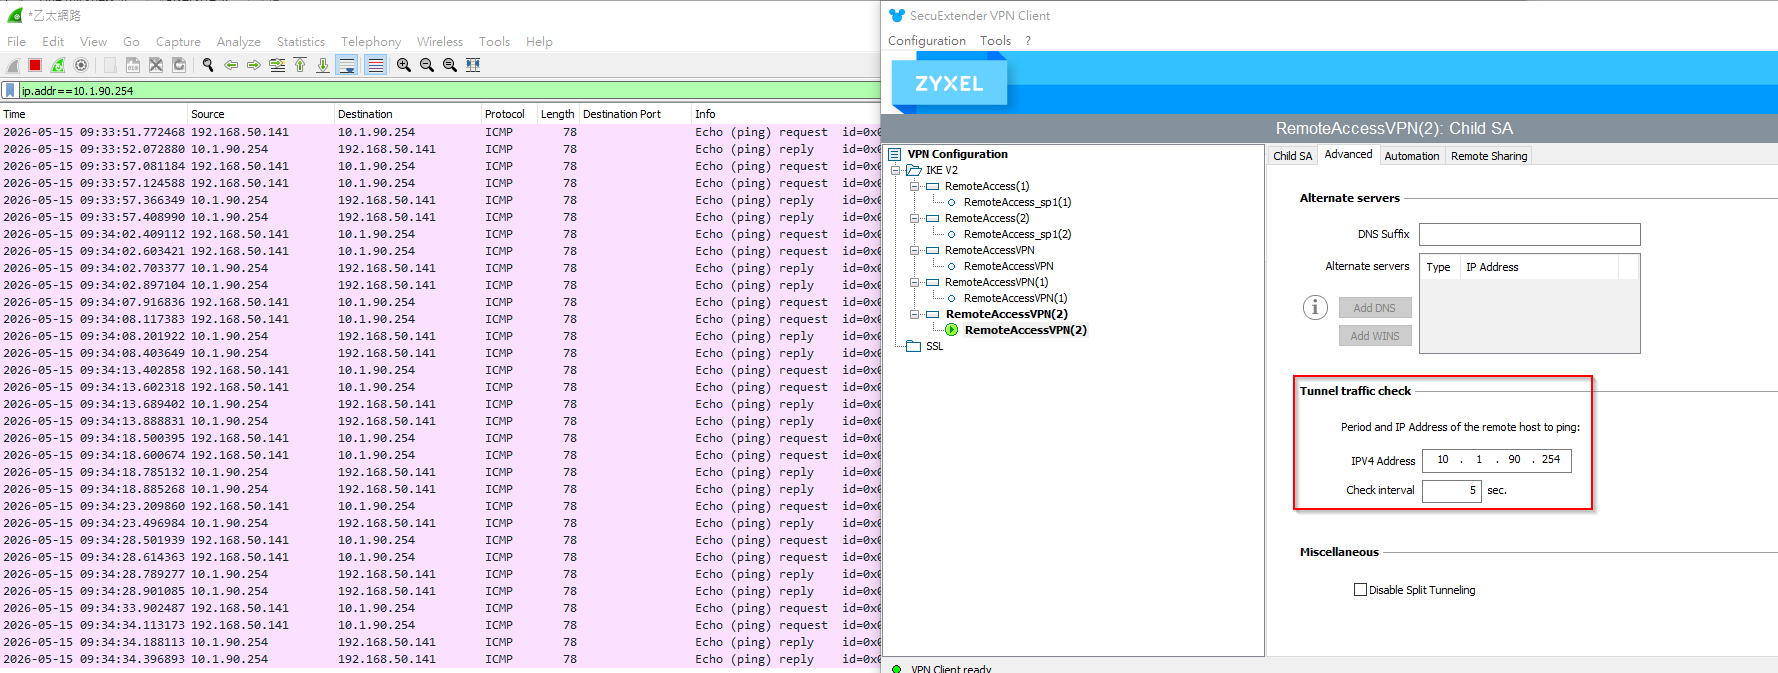The height and width of the screenshot is (673, 1778).
Task: Collapse the RemoteAccessVPN tree node
Action: (914, 250)
